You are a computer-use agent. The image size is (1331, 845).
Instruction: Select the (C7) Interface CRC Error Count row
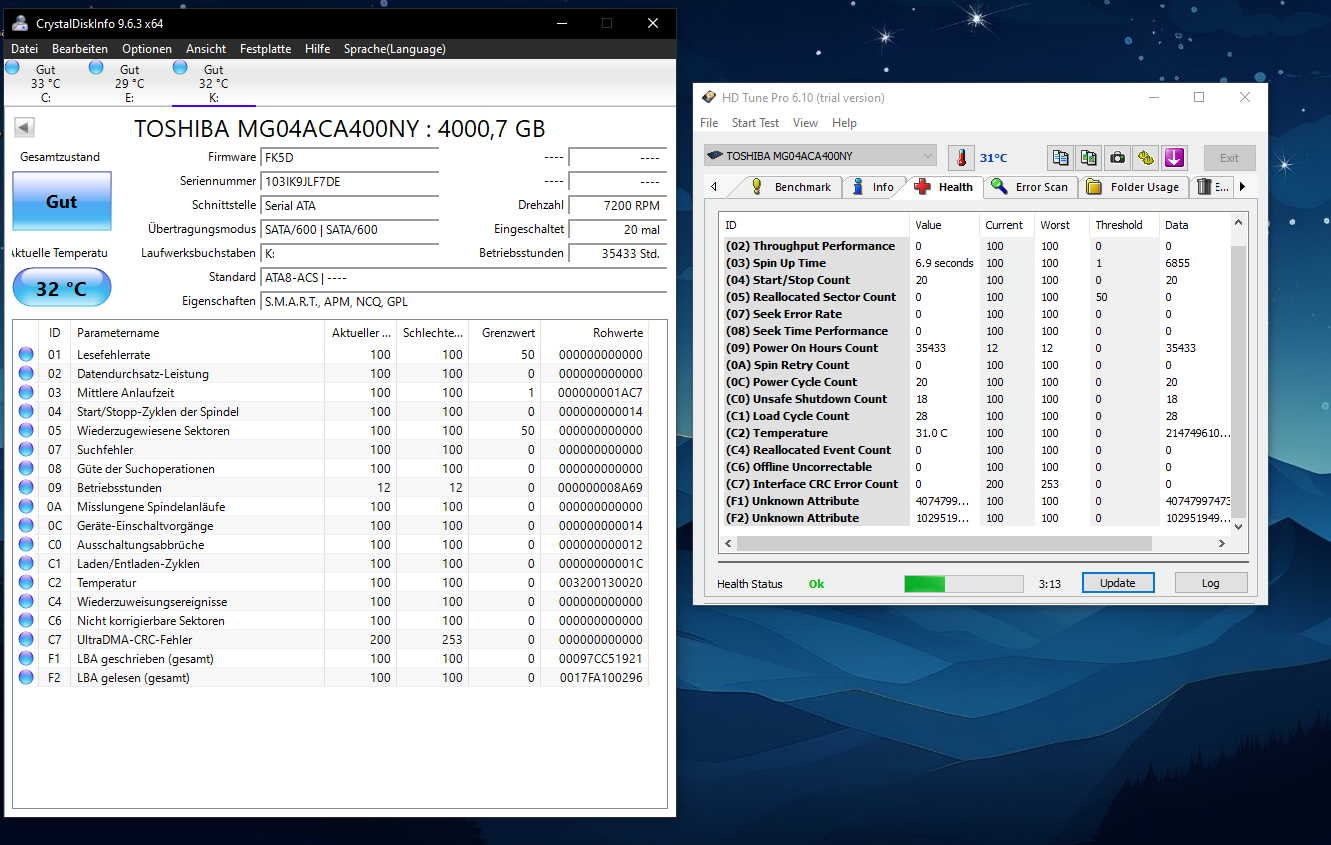pos(975,484)
